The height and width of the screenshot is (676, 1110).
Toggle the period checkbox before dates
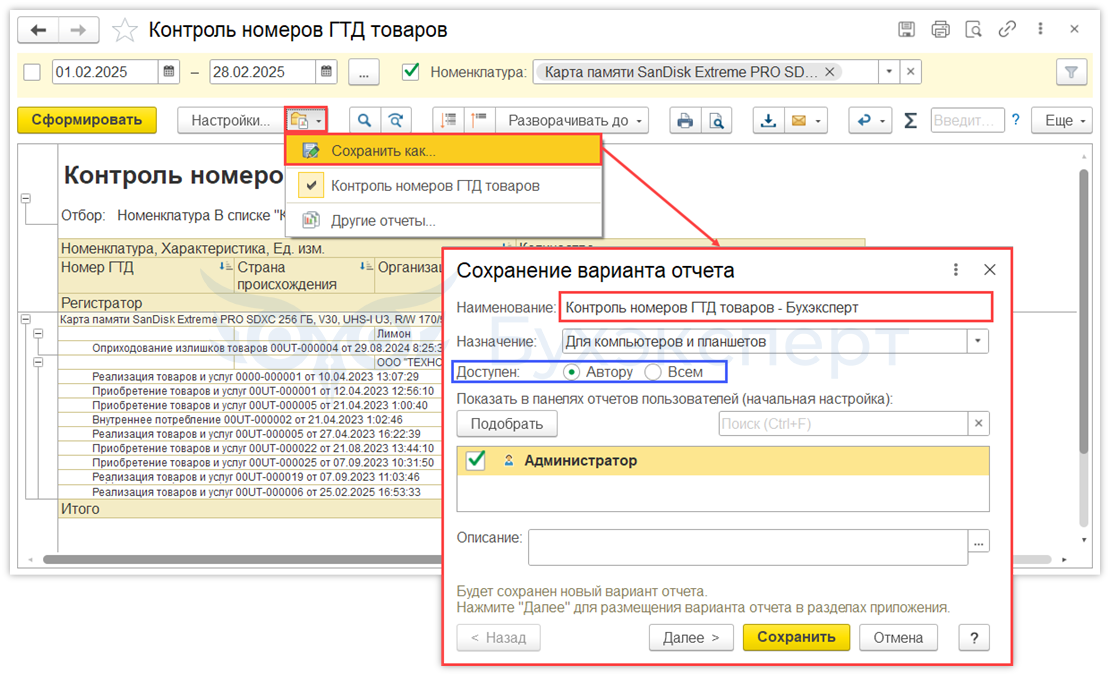point(32,72)
